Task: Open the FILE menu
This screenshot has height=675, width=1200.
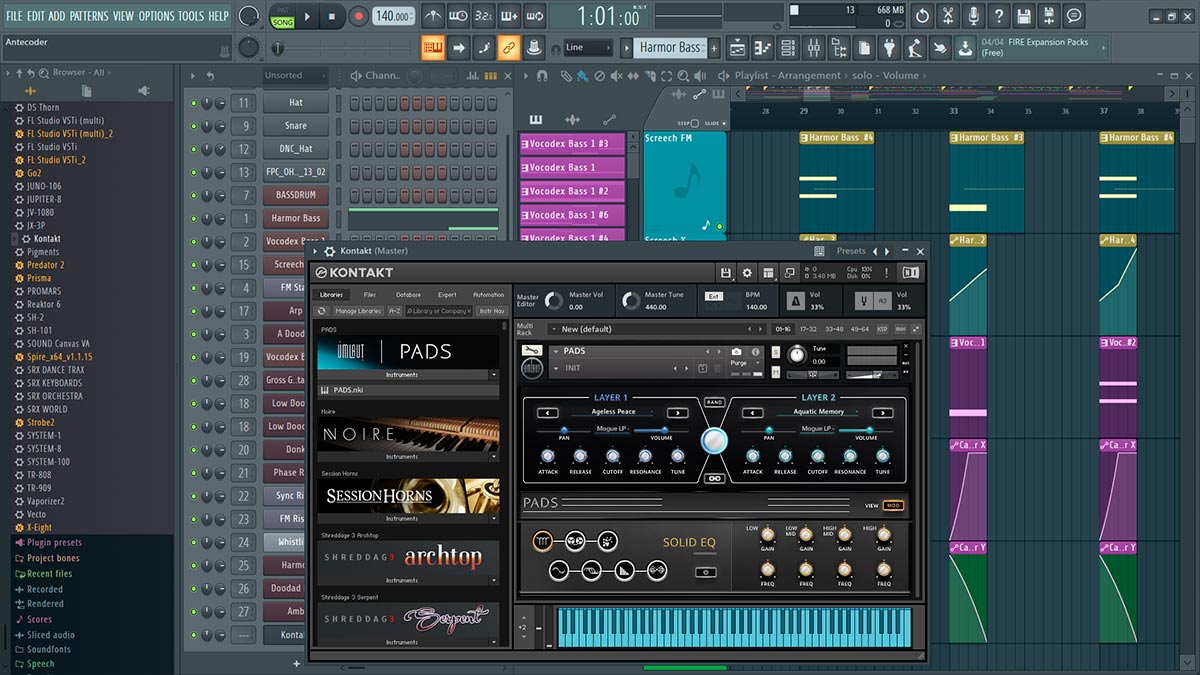Action: tap(14, 16)
